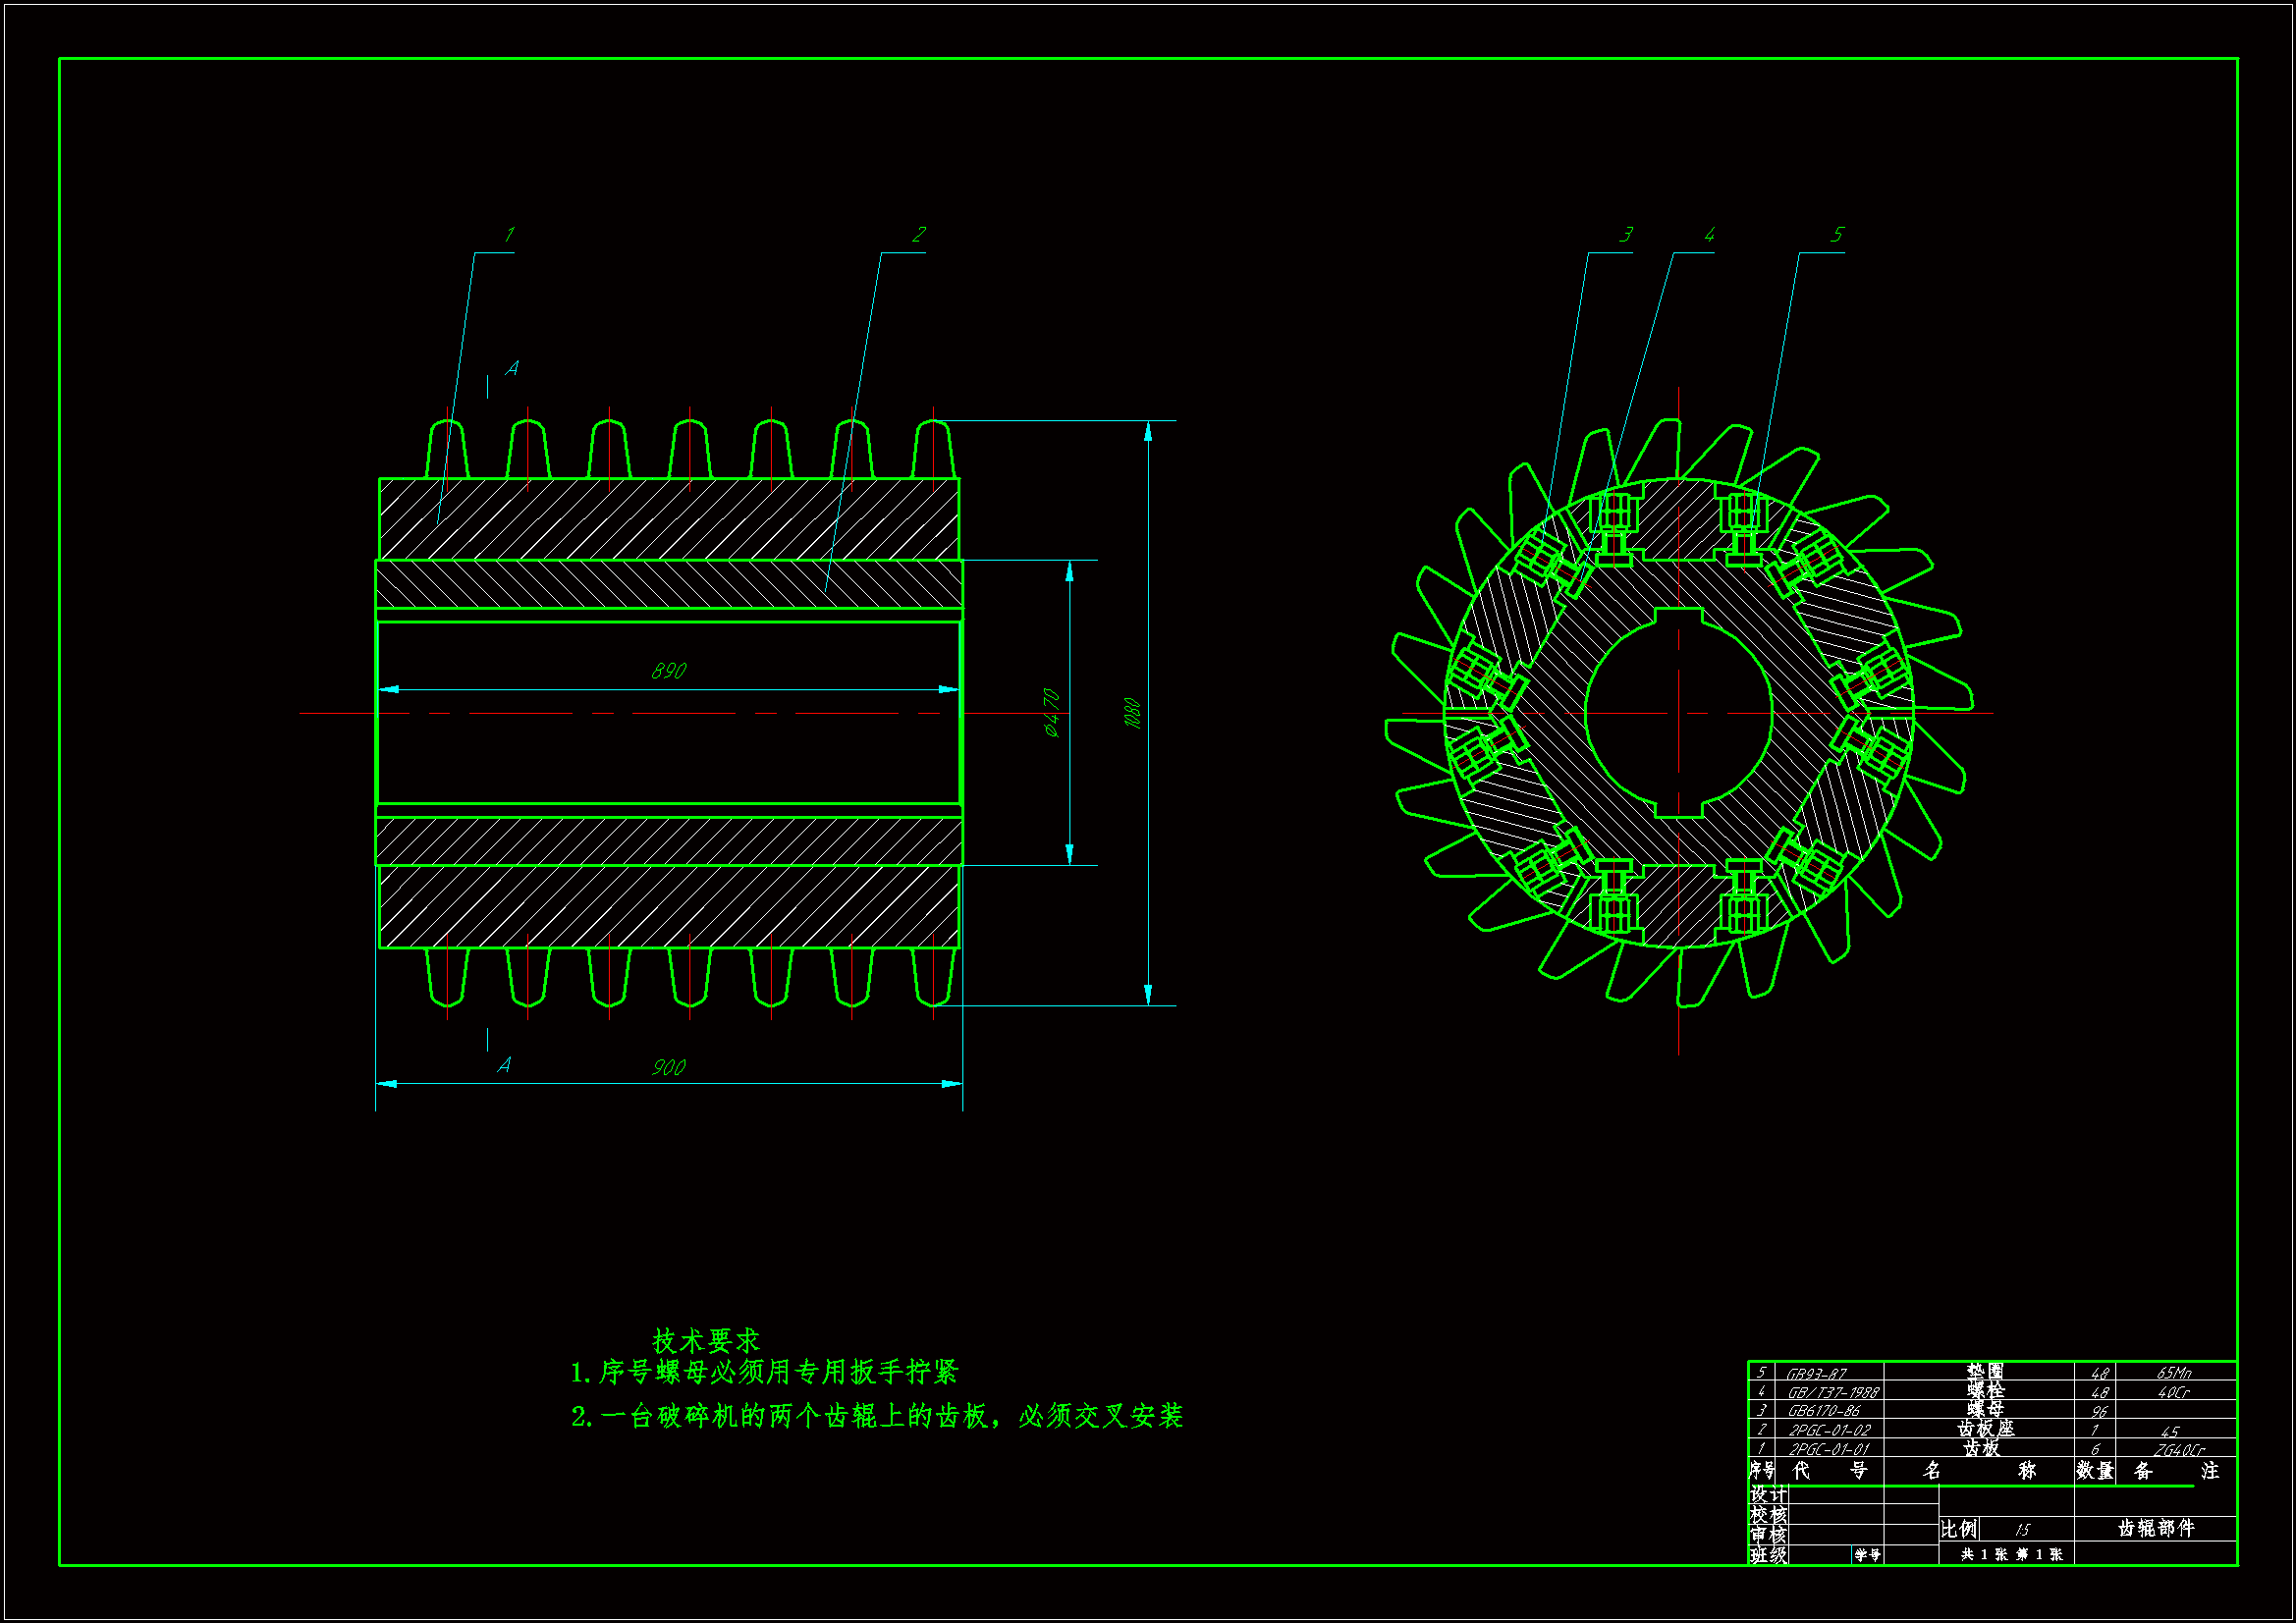The width and height of the screenshot is (2296, 1623).
Task: Click the 齿辊部件 title block cell
Action: click(x=2155, y=1528)
